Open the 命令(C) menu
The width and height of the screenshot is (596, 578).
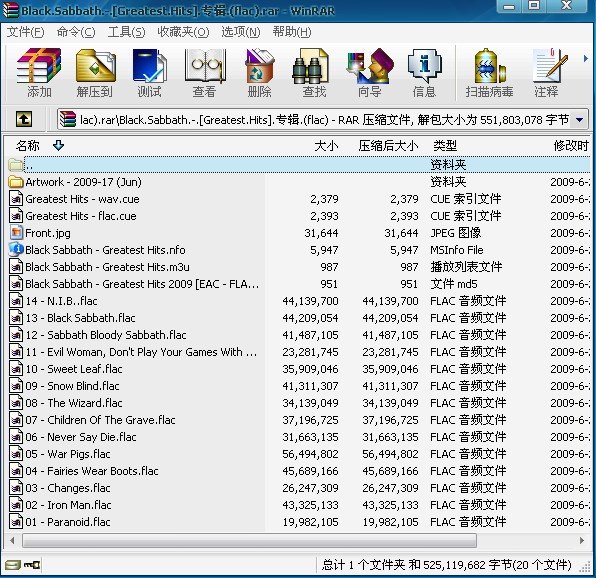tap(76, 32)
